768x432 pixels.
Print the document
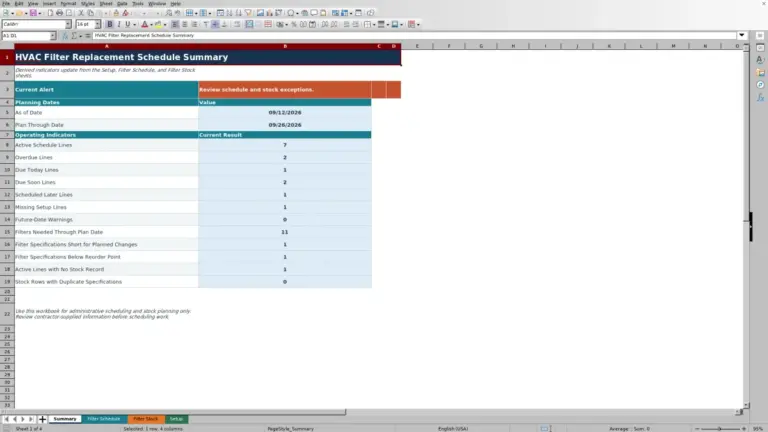59,13
